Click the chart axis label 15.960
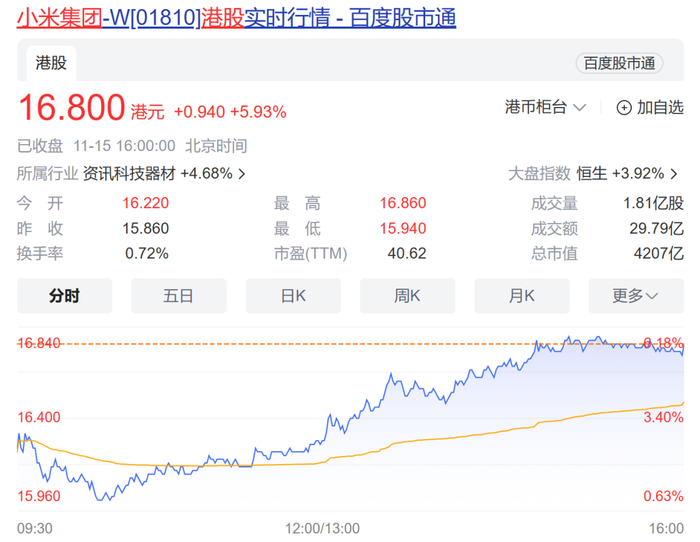 (x=39, y=496)
